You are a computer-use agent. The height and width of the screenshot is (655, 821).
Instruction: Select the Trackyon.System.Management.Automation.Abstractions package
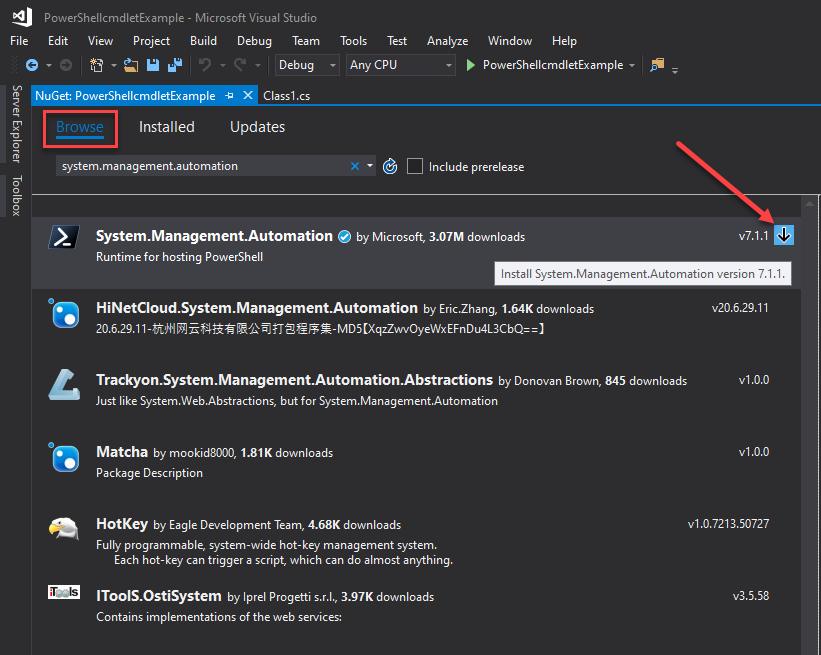416,396
